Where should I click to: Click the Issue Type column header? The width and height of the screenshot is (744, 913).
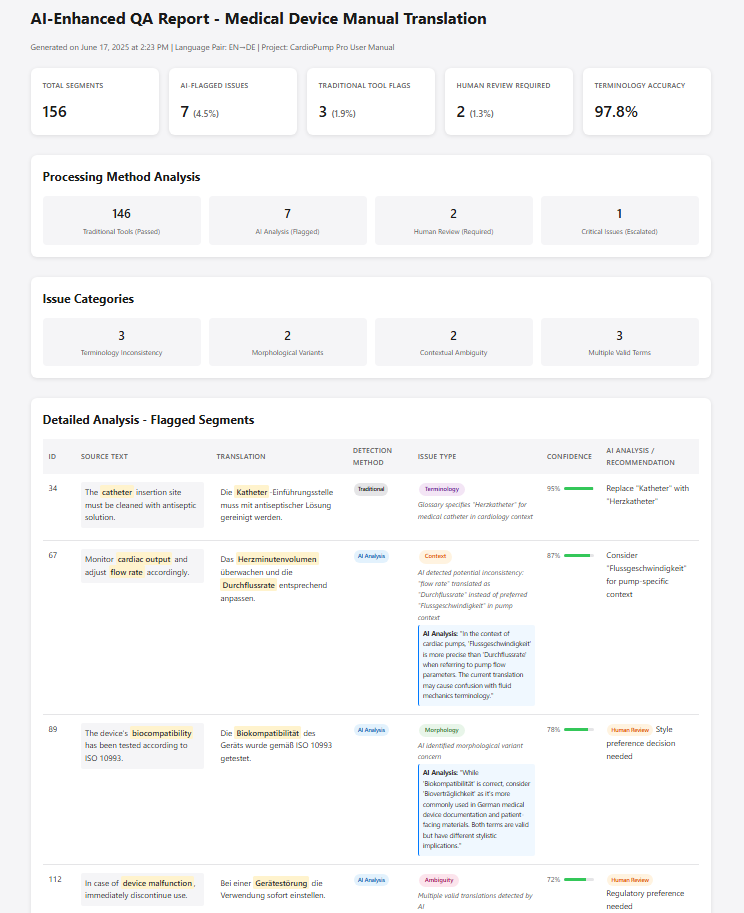[x=437, y=456]
